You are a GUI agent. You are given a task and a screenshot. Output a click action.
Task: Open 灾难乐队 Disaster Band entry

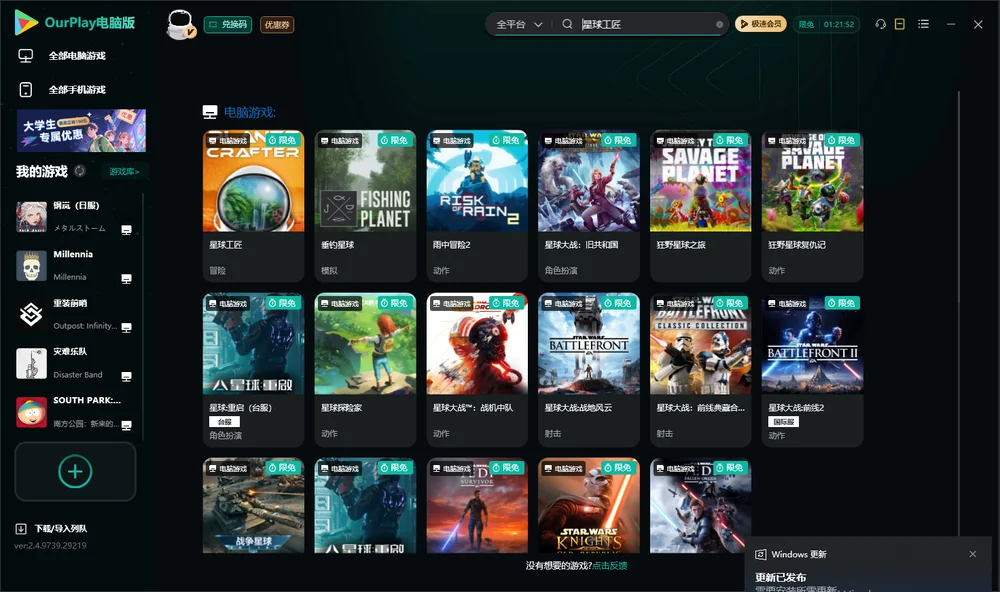click(x=74, y=363)
